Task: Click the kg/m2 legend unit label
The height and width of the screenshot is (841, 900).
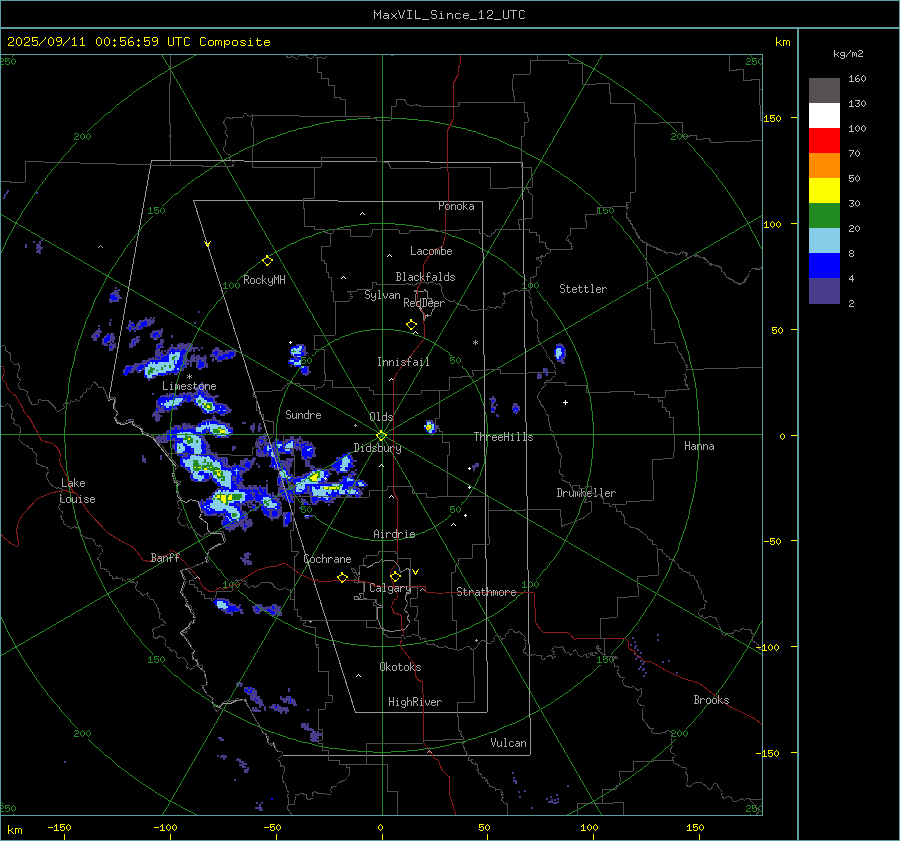Action: coord(848,53)
